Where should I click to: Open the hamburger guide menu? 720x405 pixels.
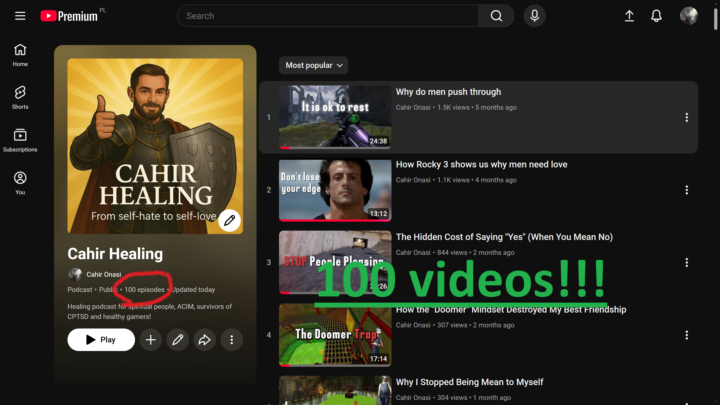[x=20, y=16]
